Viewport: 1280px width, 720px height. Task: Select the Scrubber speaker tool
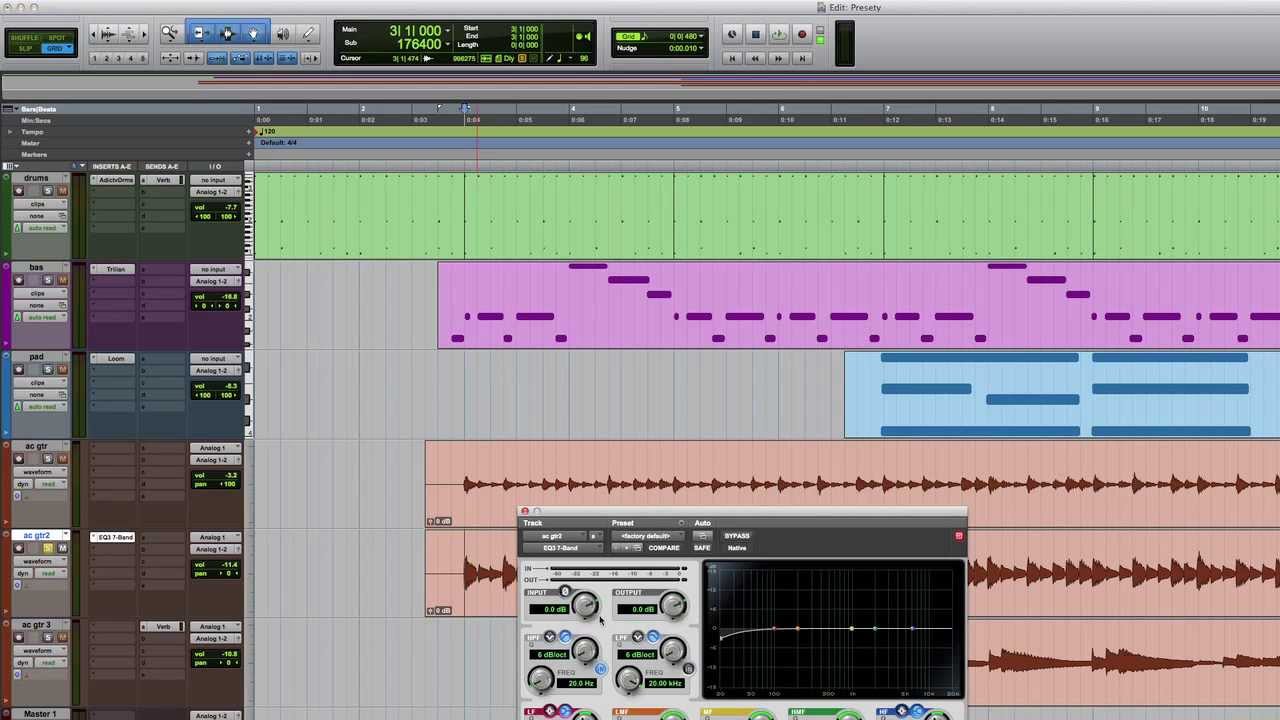(x=283, y=34)
